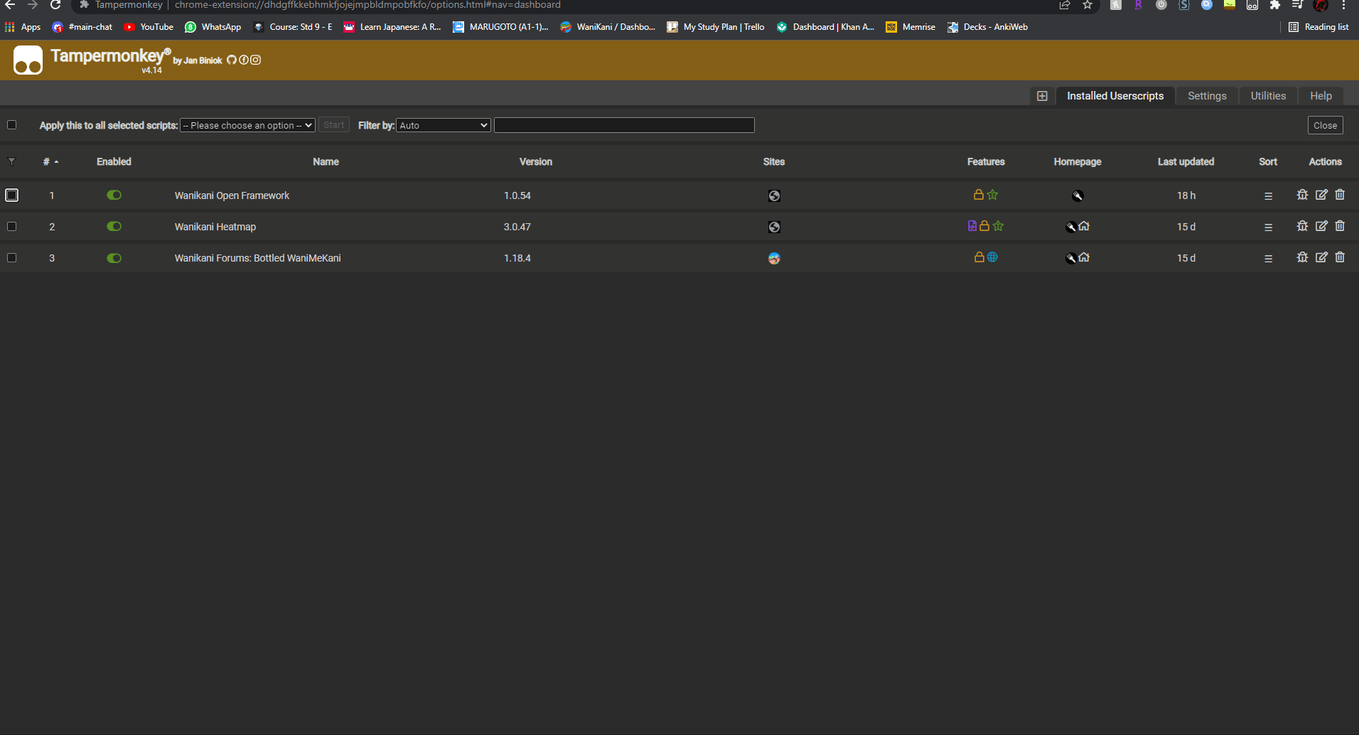The image size is (1359, 735).
Task: Open the Filter by Auto dropdown
Action: (x=444, y=125)
